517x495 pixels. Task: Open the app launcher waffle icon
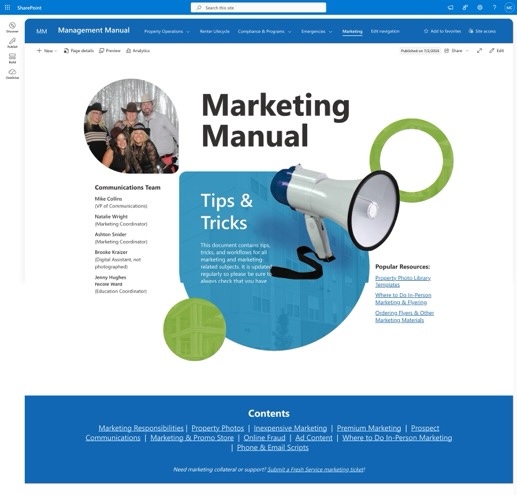click(7, 7)
